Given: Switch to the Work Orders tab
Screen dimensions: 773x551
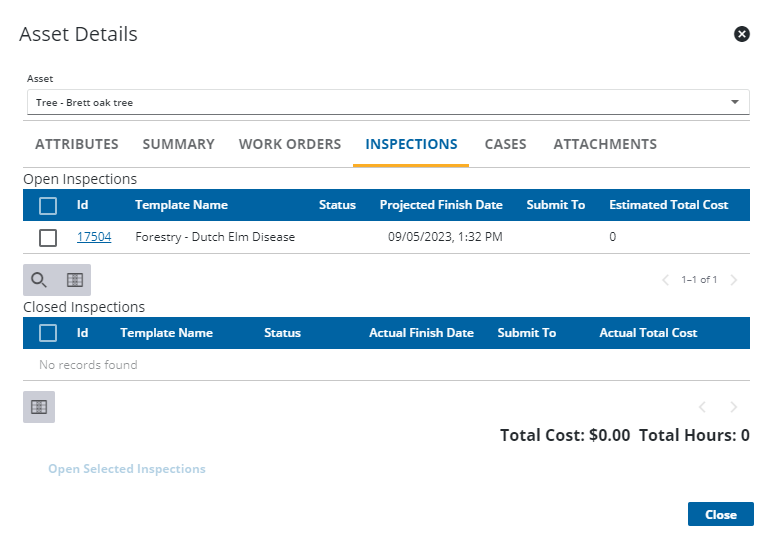Looking at the screenshot, I should point(290,144).
